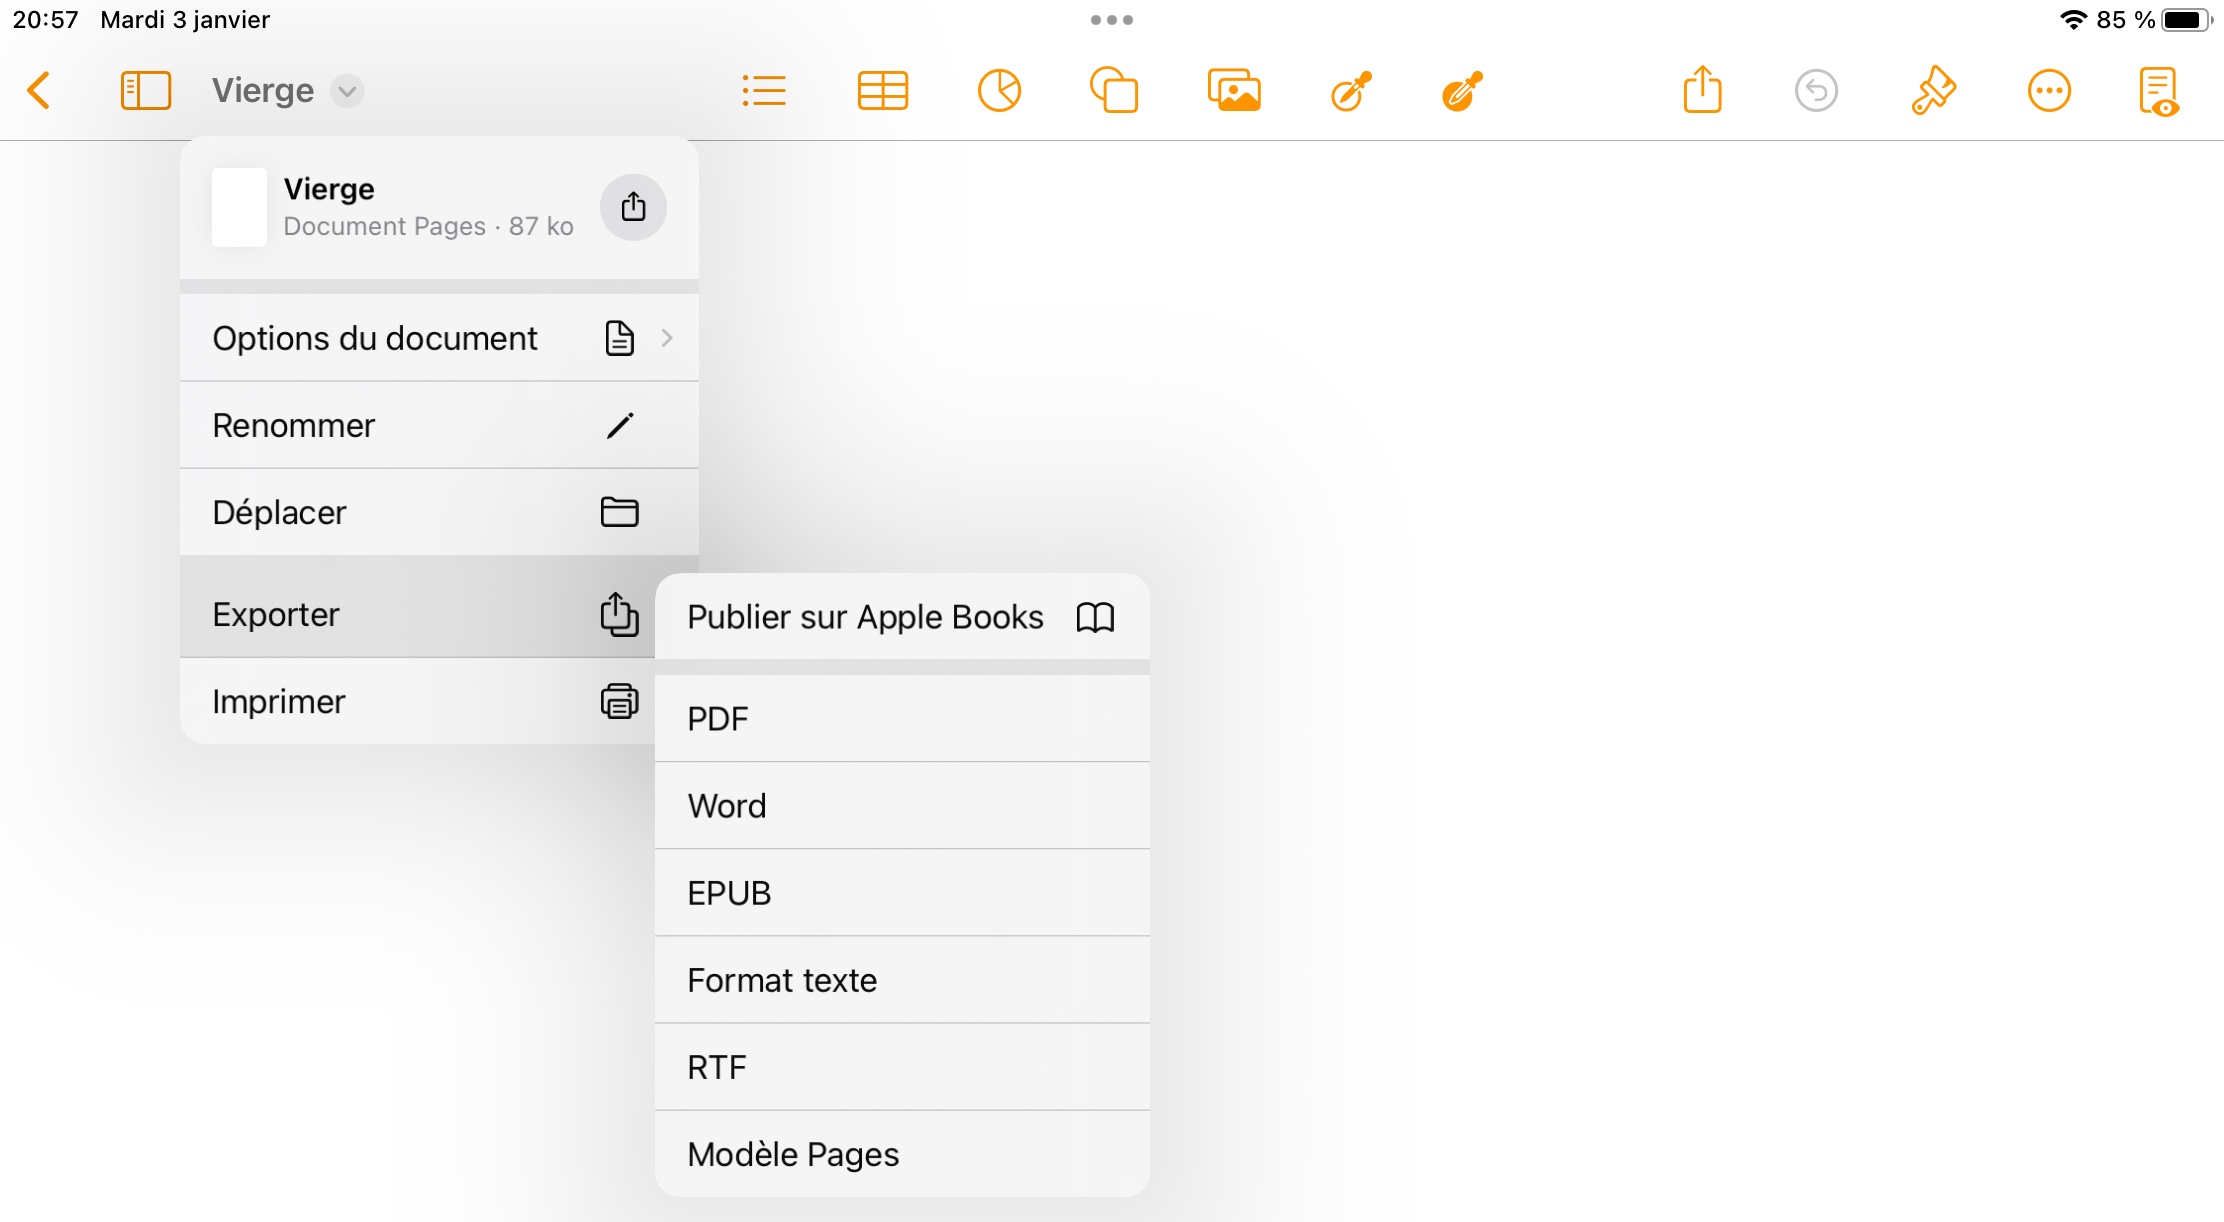Toggle the sidebar view panel icon
The image size is (2224, 1222).
[x=145, y=91]
